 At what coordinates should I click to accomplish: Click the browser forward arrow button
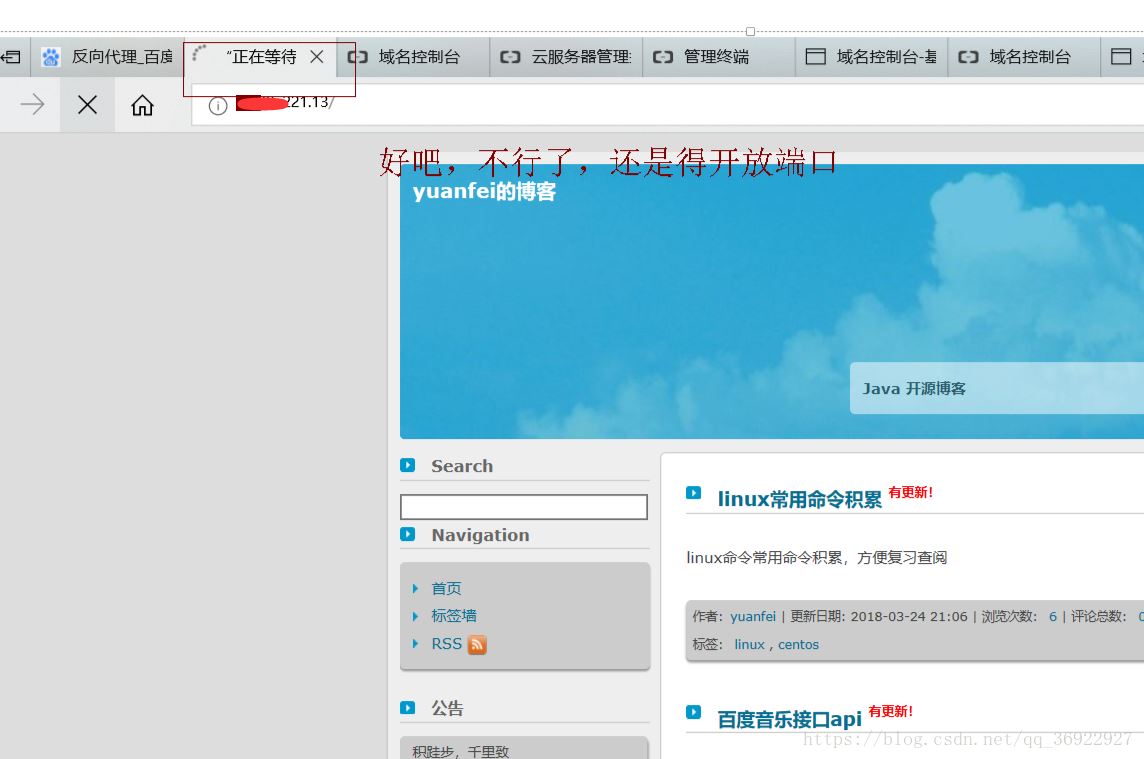point(32,105)
